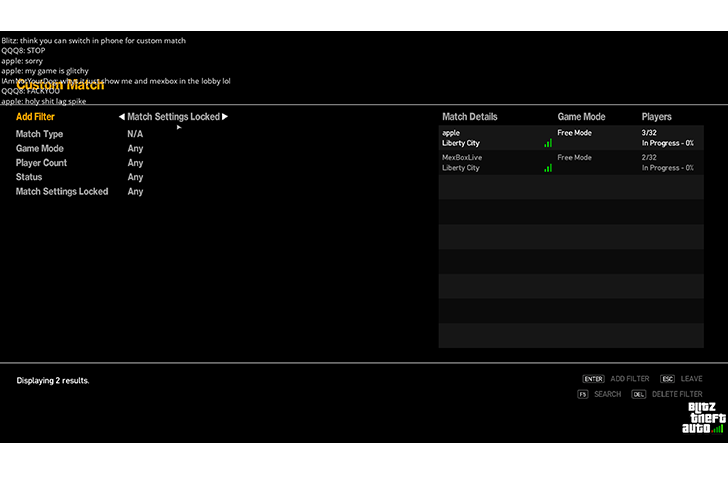Click the Any value beside Match Settings Locked row
728x481 pixels.
coord(135,191)
